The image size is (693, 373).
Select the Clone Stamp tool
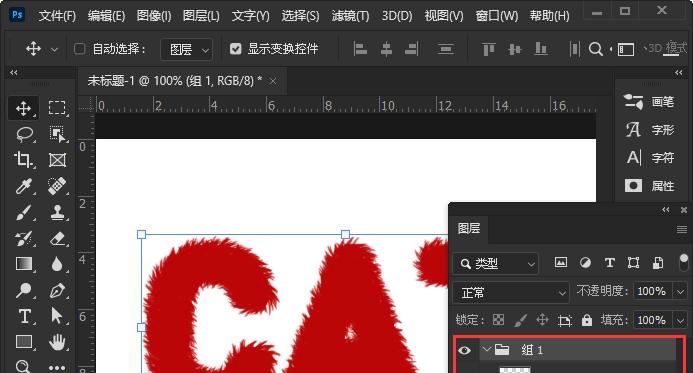pyautogui.click(x=57, y=212)
